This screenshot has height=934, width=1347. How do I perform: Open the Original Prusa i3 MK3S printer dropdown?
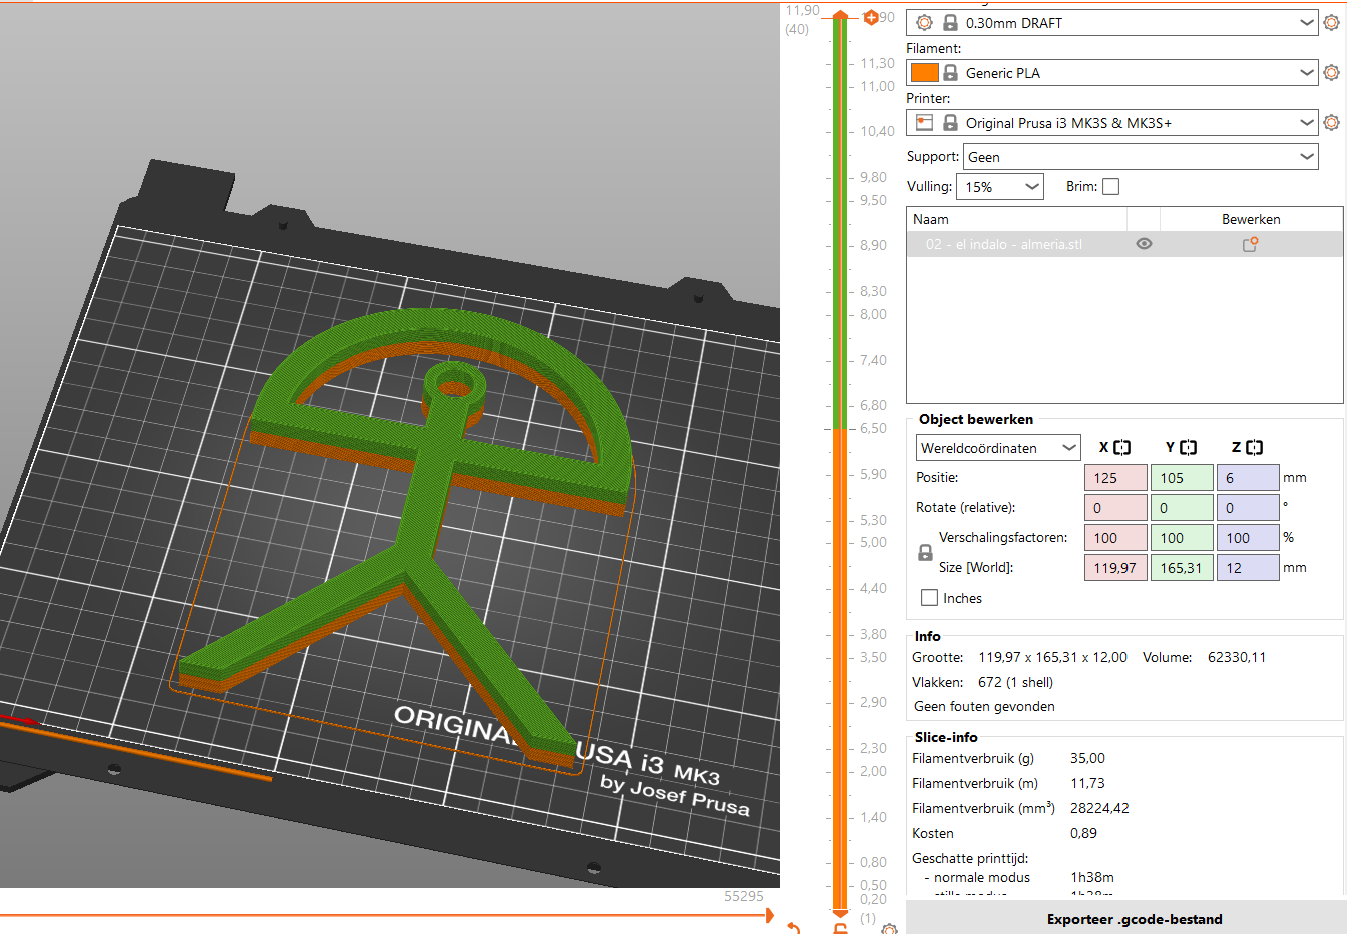[1112, 122]
